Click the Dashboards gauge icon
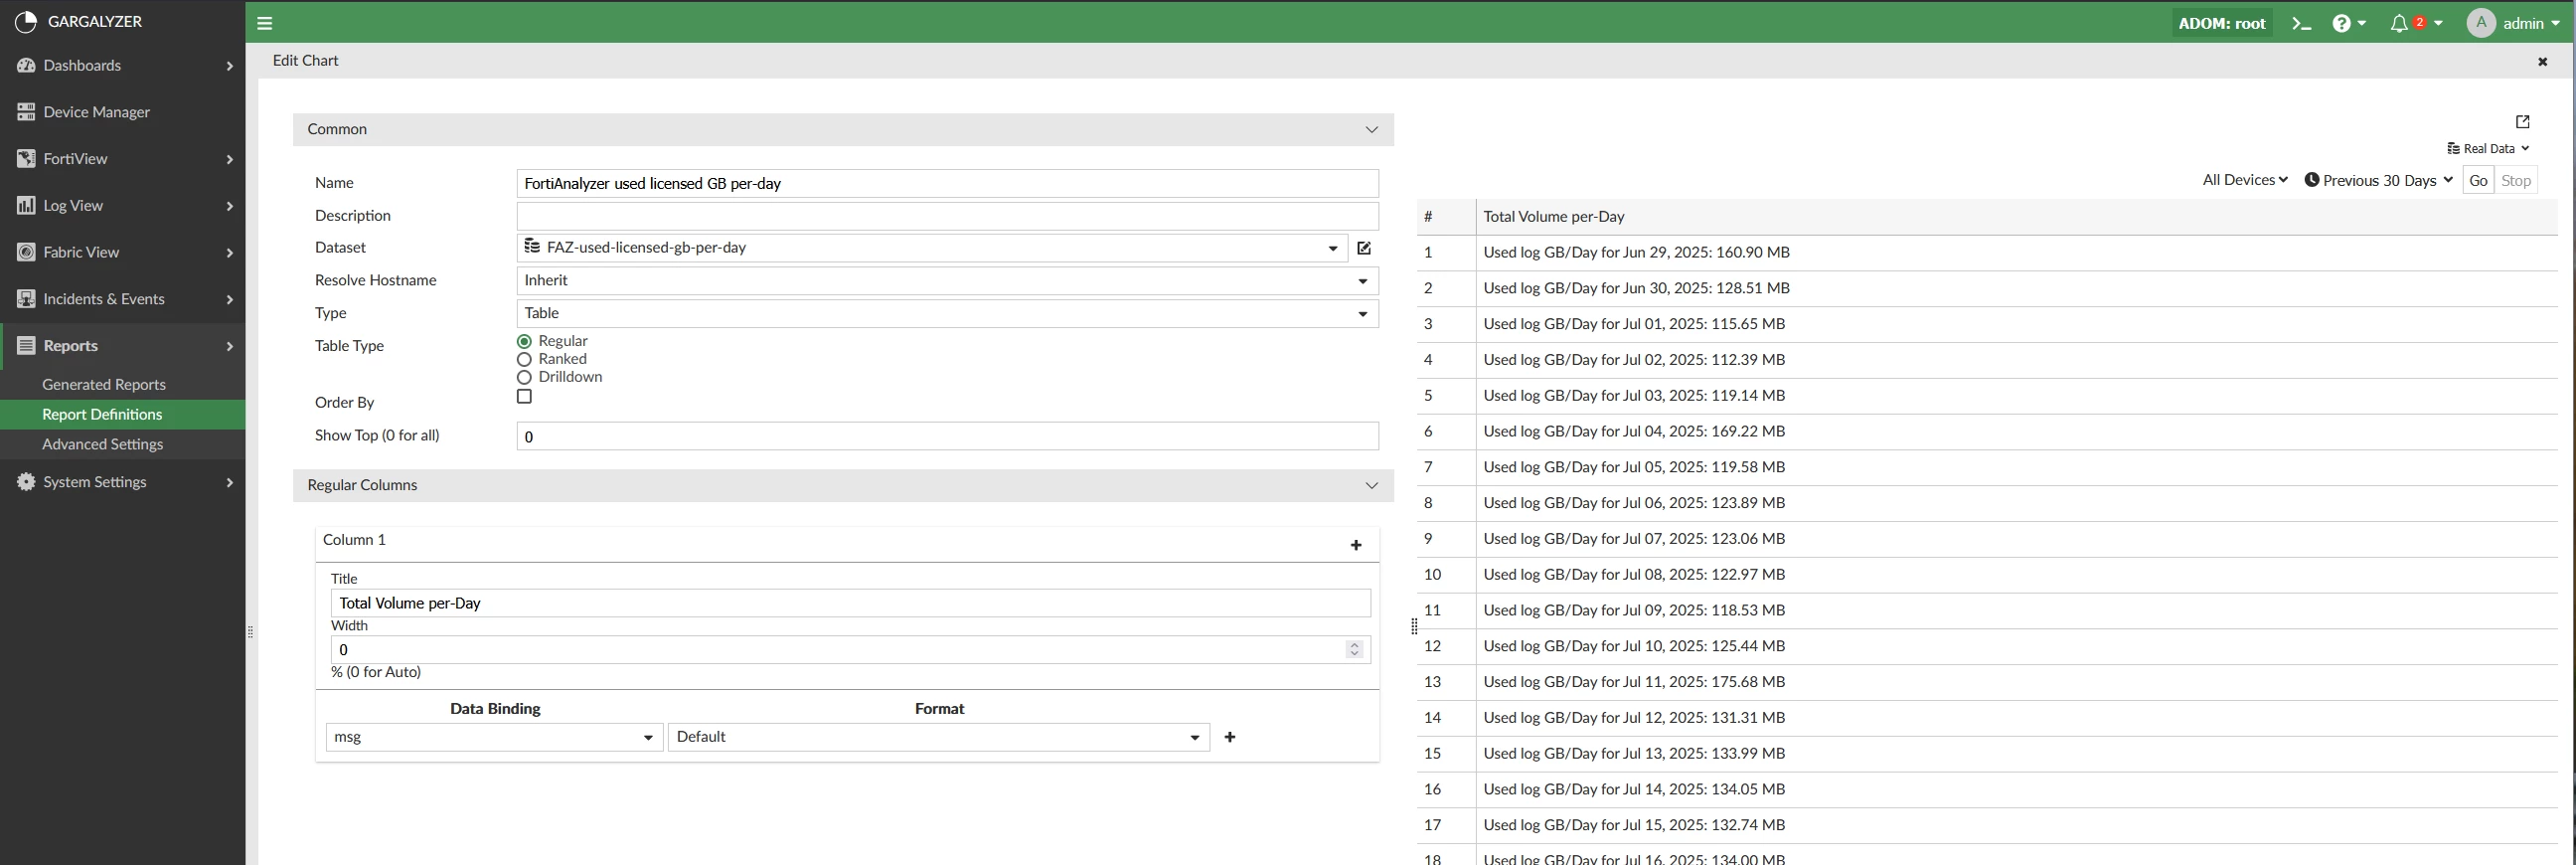 pos(26,65)
